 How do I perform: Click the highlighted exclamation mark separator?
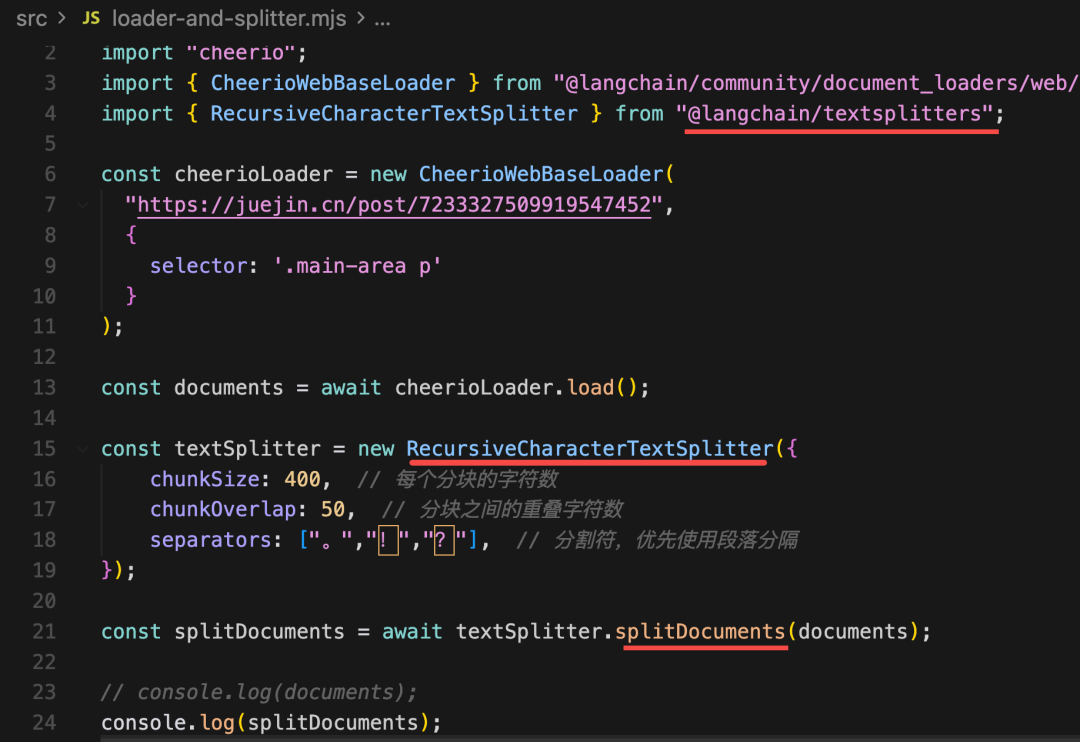point(388,539)
